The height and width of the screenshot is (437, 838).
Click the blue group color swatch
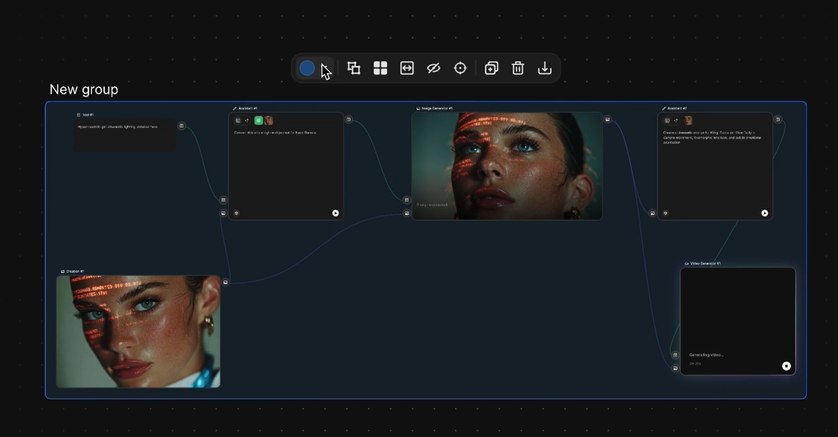click(307, 68)
